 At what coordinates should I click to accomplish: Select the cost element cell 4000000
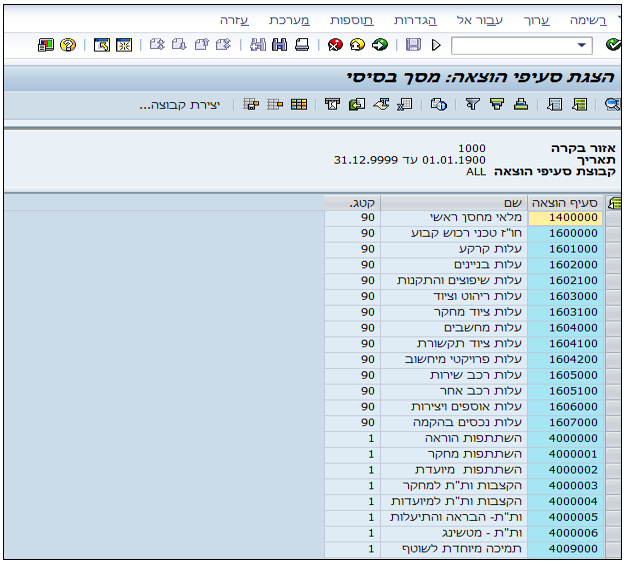[x=565, y=438]
